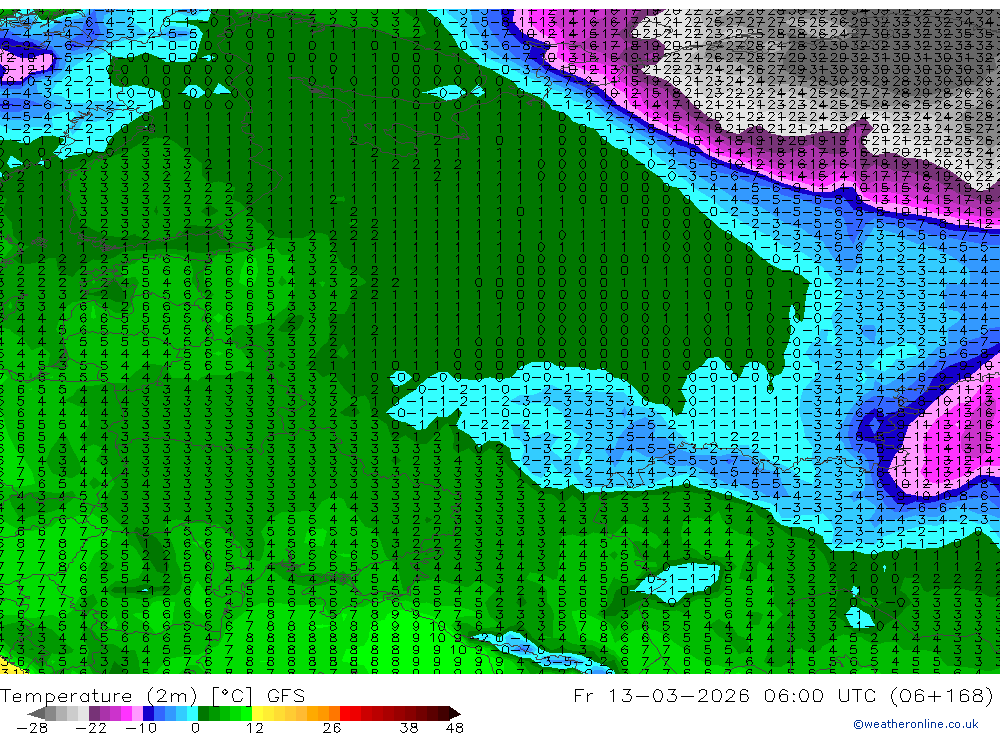Click the yellow swatch just right of 12
This screenshot has height=733, width=1000.
coord(257,713)
